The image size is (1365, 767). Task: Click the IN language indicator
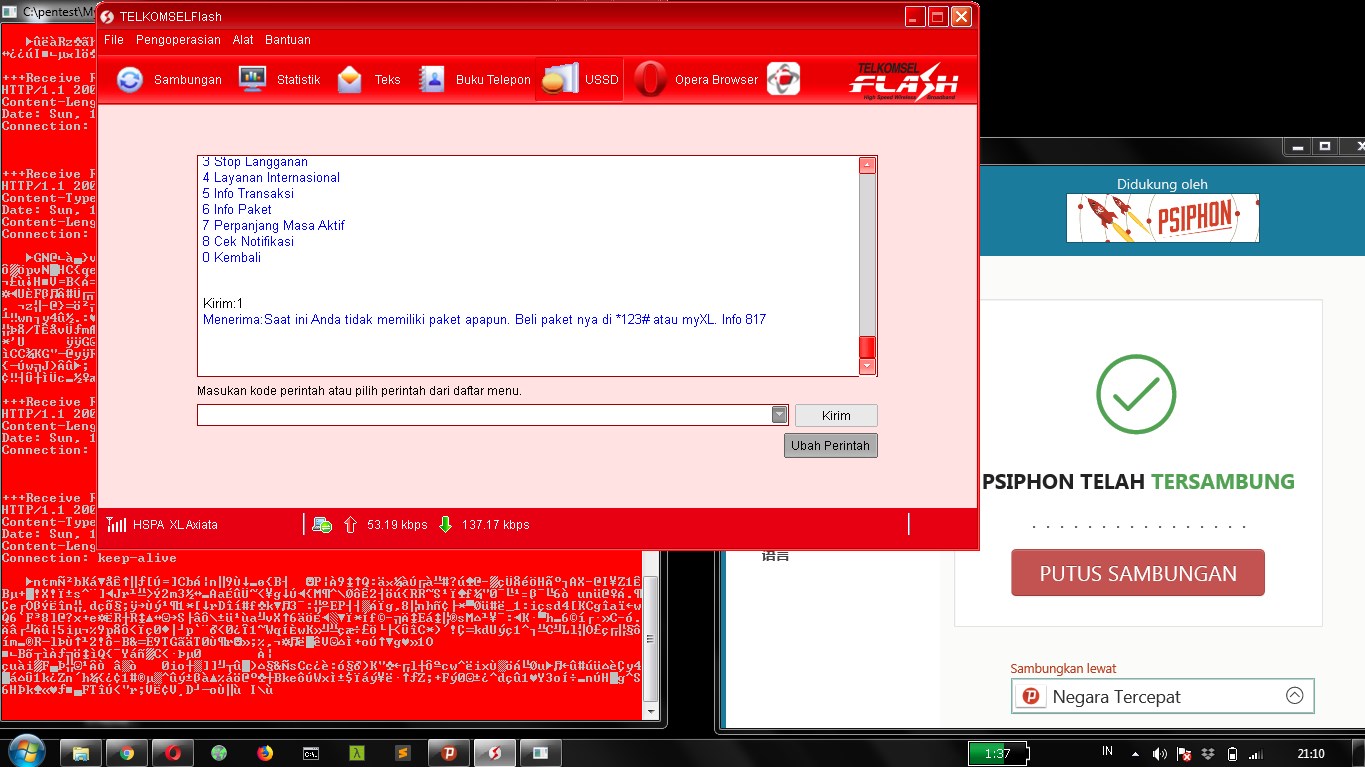tap(1107, 751)
